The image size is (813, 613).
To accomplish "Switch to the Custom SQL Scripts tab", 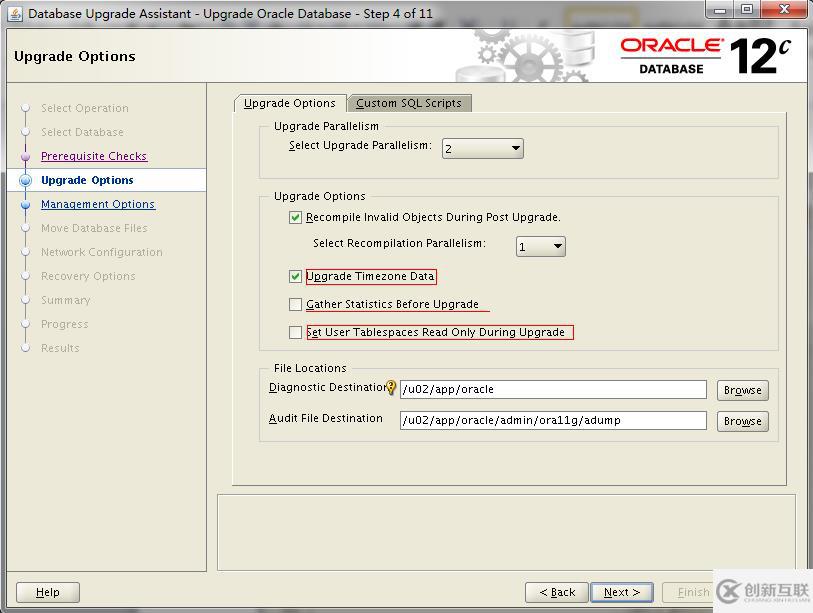I will (409, 103).
